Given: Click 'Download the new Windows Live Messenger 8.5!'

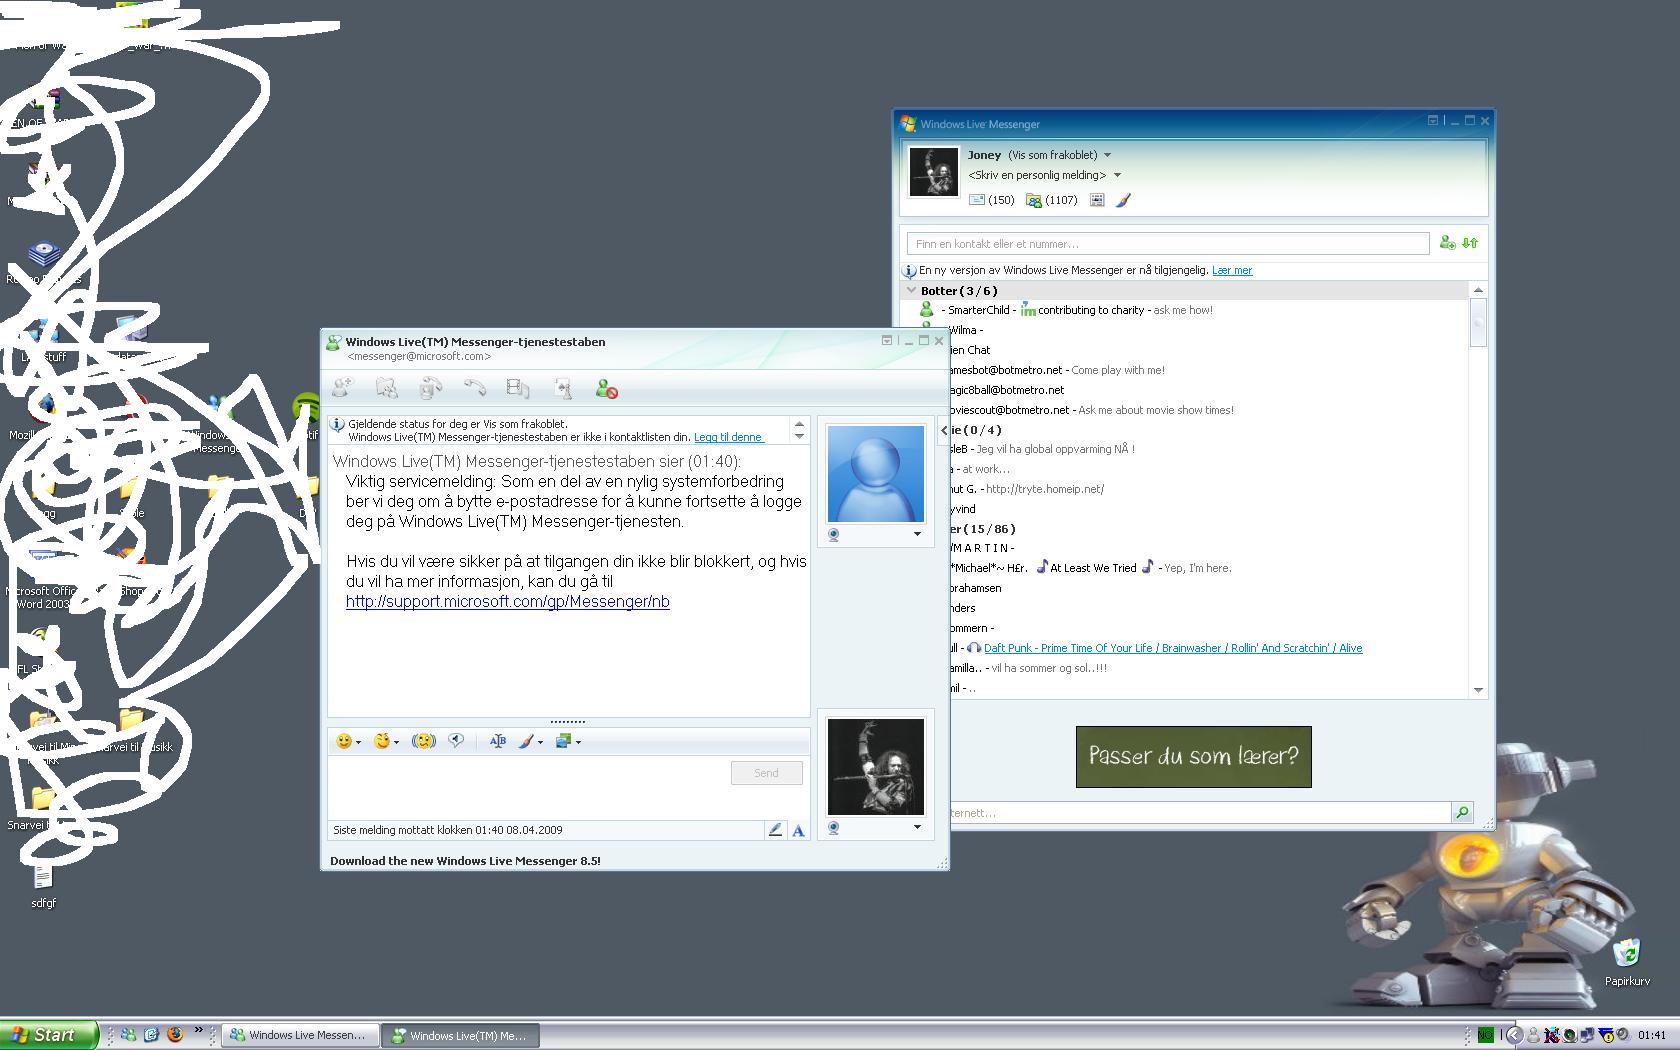Looking at the screenshot, I should pyautogui.click(x=465, y=860).
